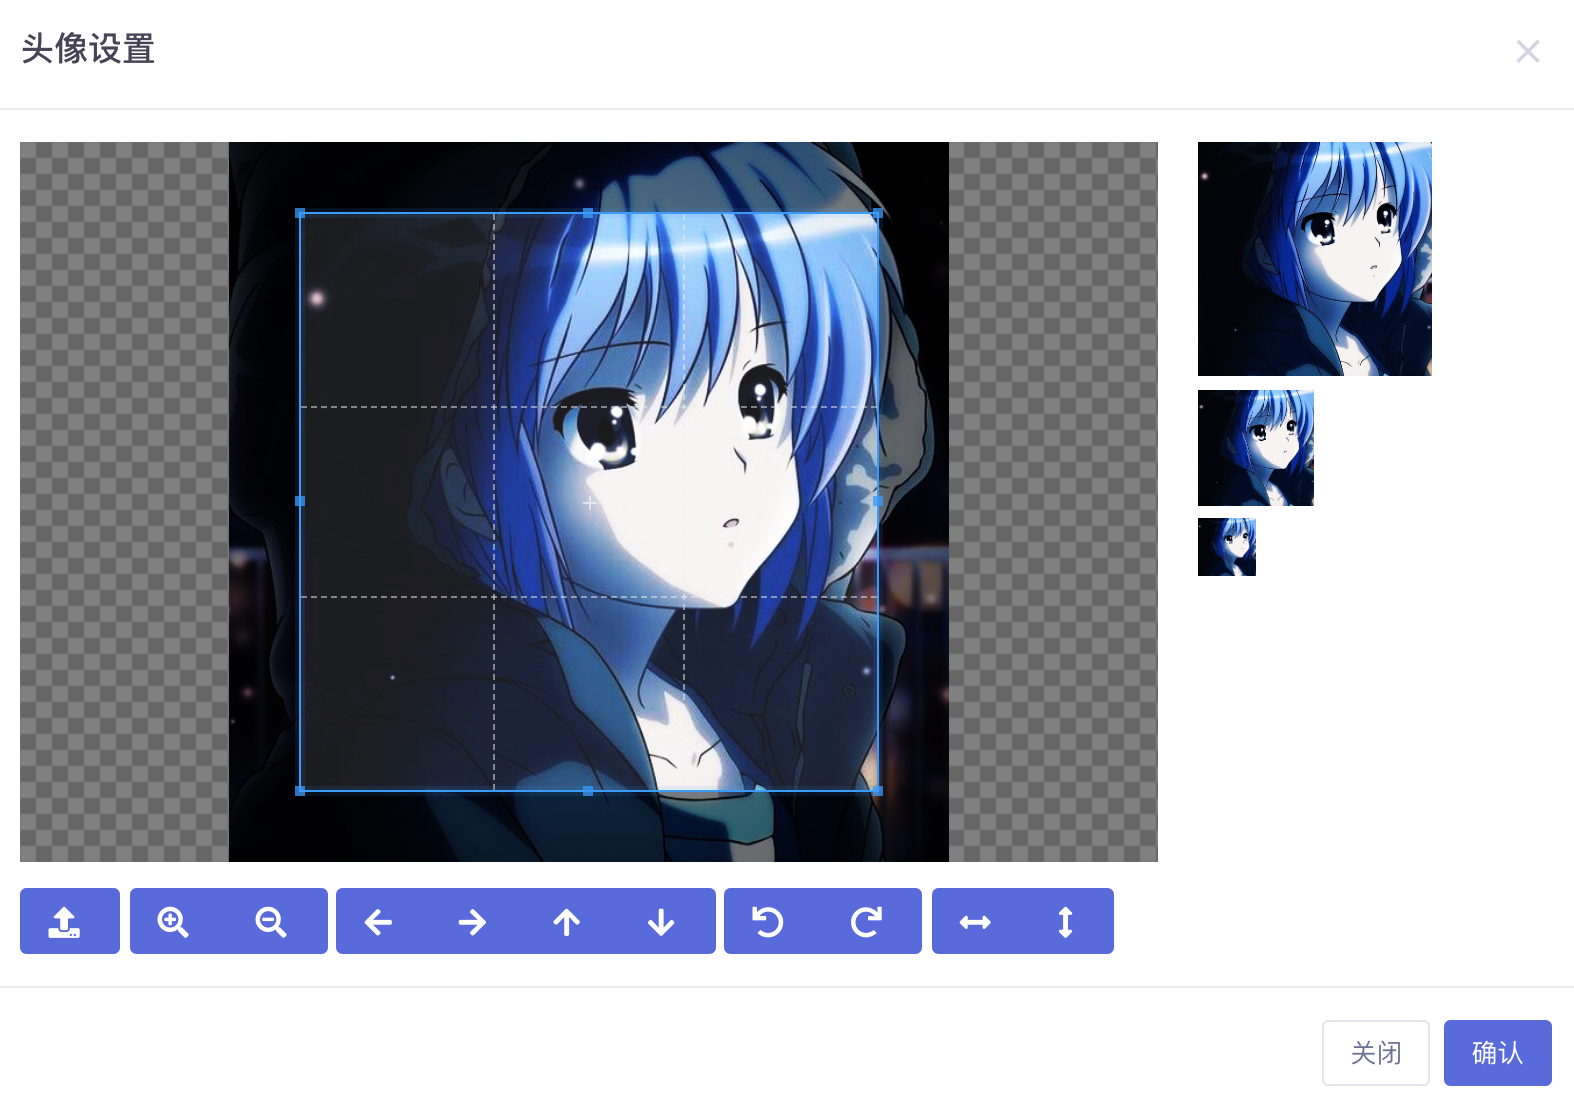Click the bottom-right crop box handle
The width and height of the screenshot is (1574, 1108).
tap(878, 791)
